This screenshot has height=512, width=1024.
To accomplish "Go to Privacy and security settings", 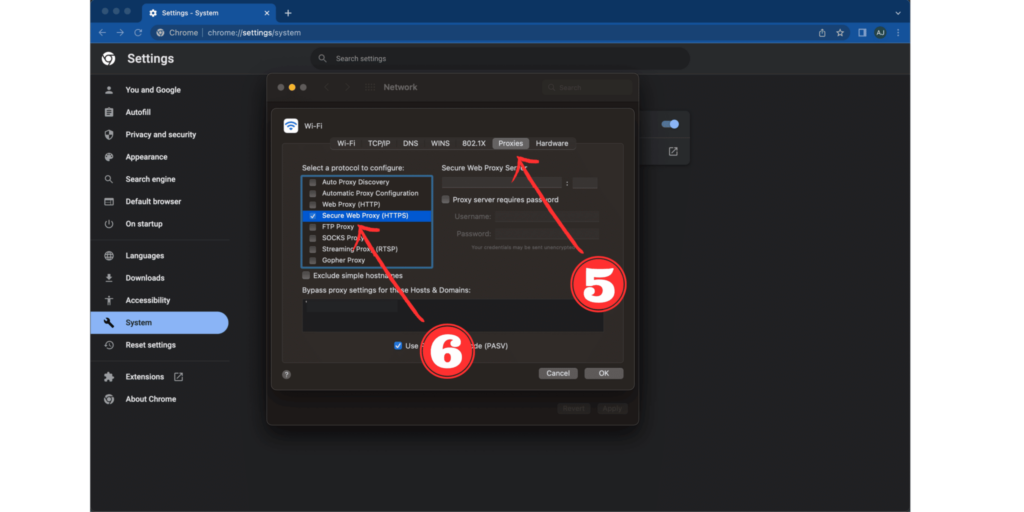I will point(161,135).
